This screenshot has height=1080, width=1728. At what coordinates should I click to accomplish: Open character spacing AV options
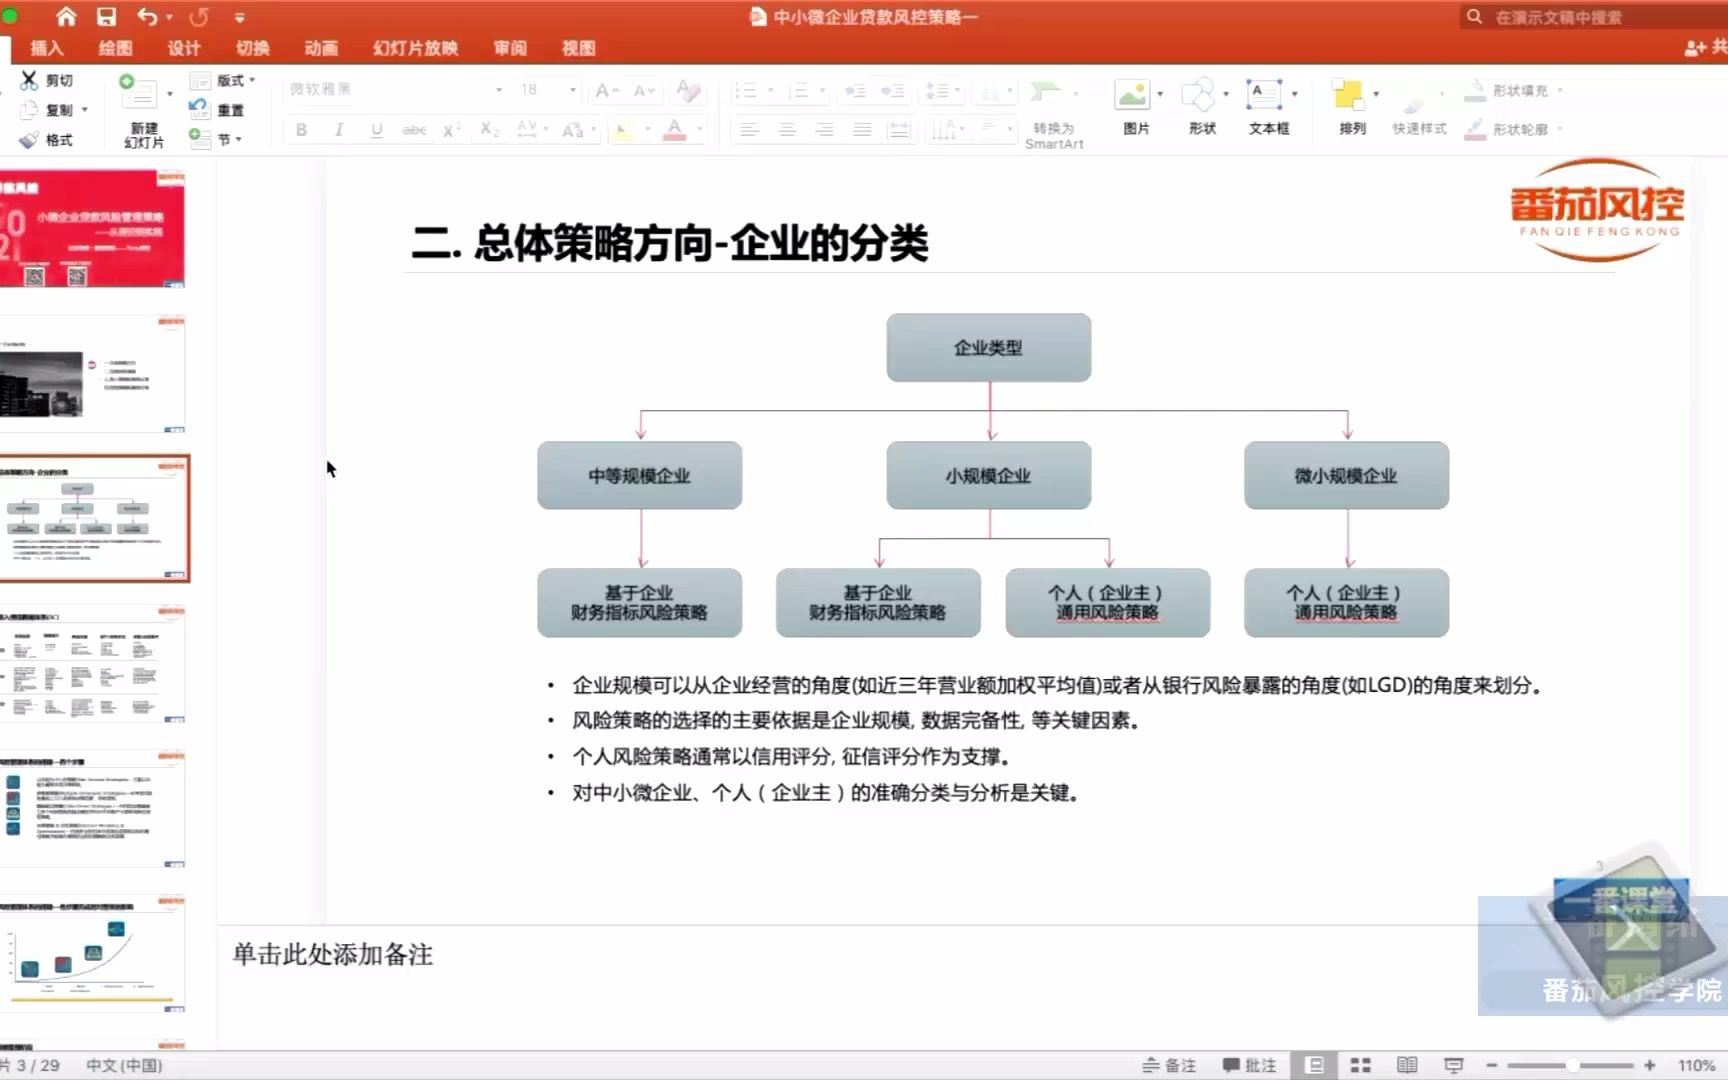(x=531, y=129)
